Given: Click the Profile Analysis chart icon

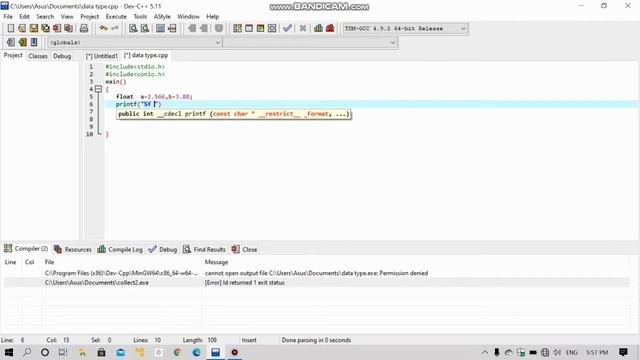Looking at the screenshot, I should (318, 28).
